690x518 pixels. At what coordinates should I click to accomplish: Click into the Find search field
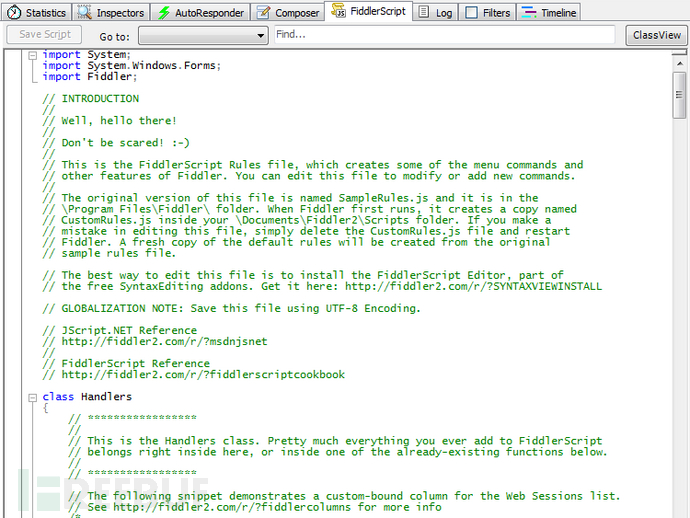coord(444,34)
